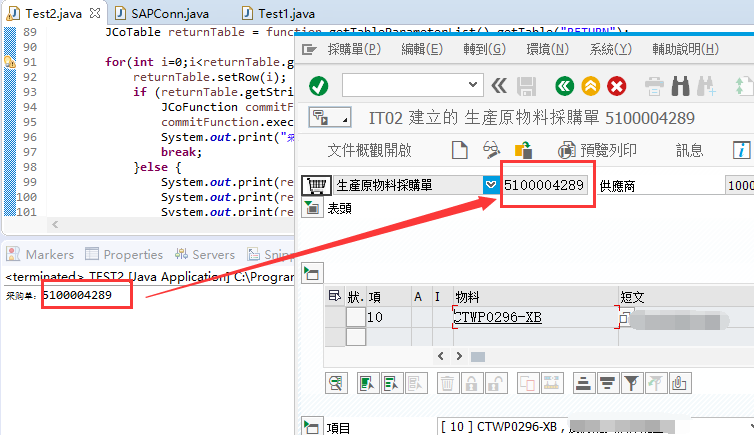Click the table select-all settings icon
Viewport: 754px width, 435px height.
point(334,296)
